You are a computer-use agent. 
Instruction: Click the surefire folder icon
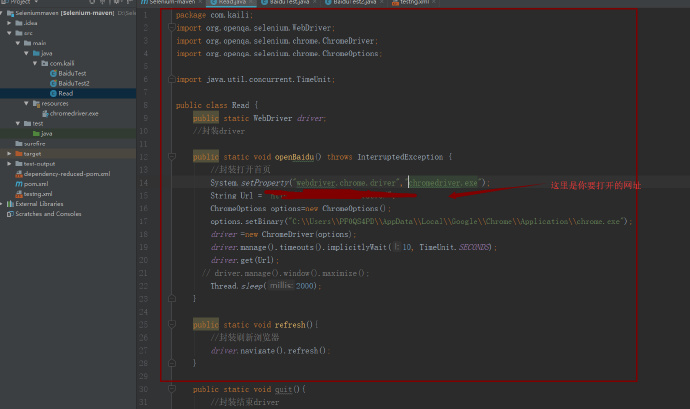click(19, 144)
